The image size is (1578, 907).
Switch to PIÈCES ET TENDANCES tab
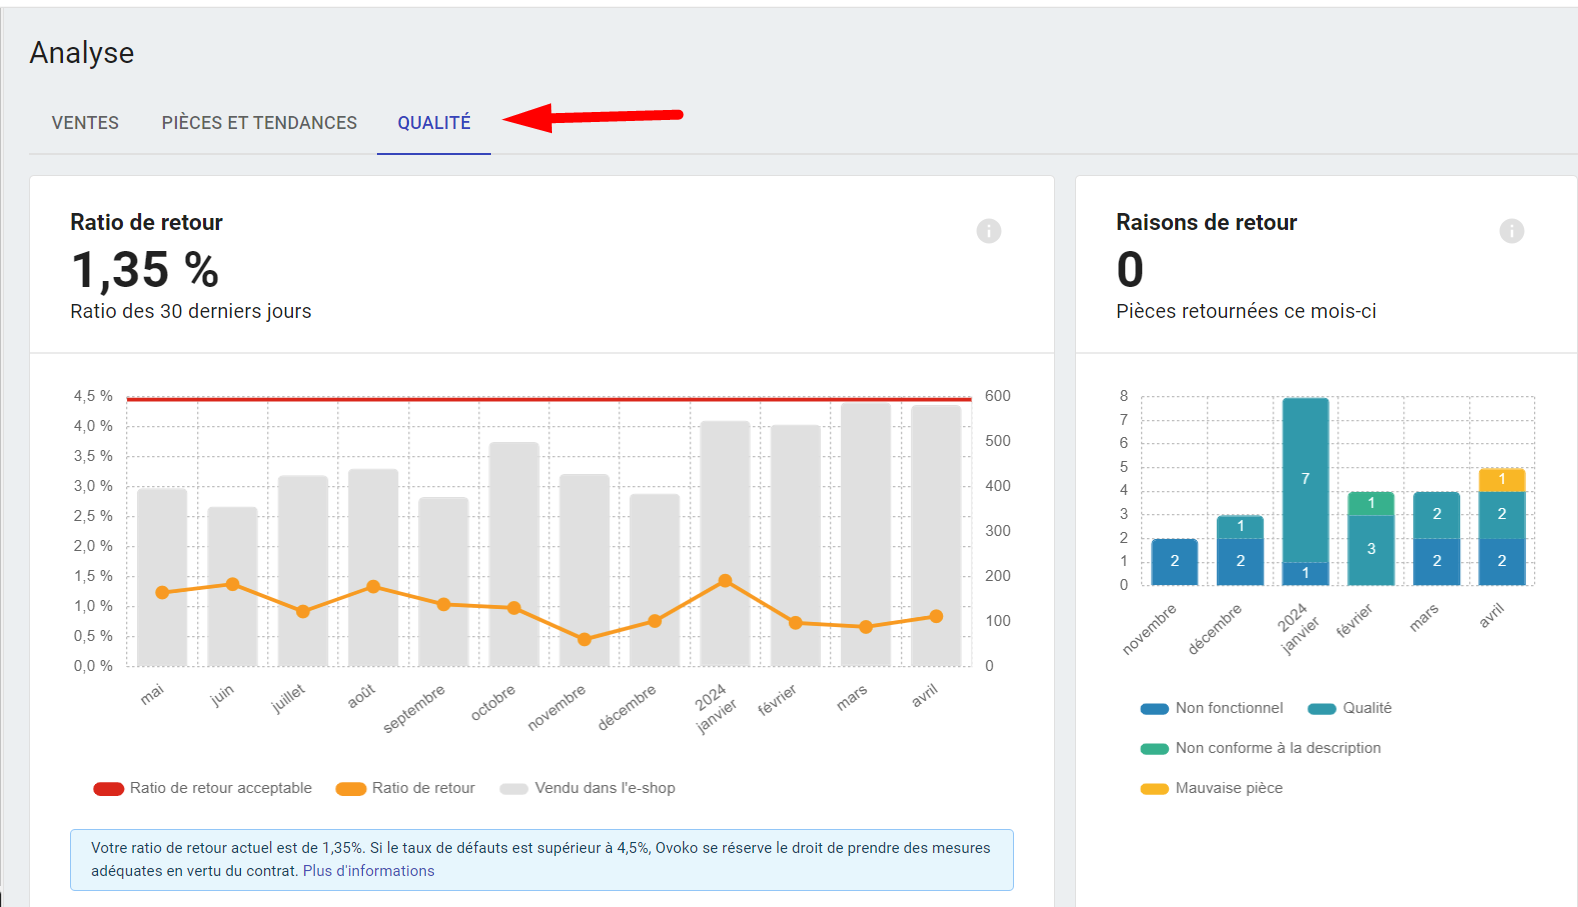pyautogui.click(x=259, y=123)
